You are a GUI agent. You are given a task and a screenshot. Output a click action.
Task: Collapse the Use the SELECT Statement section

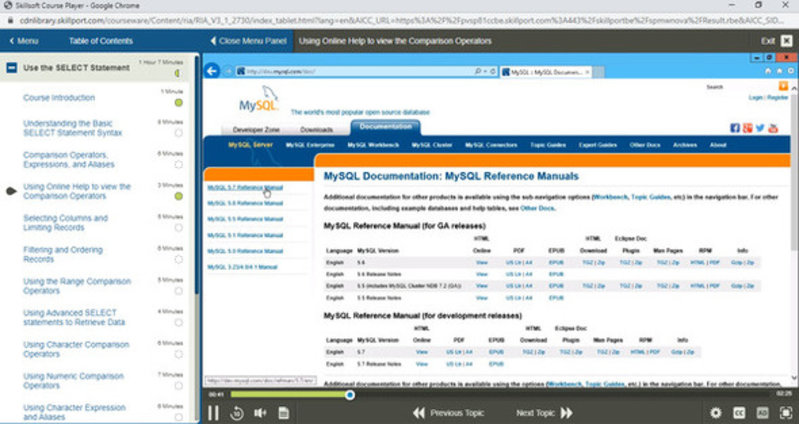(12, 68)
